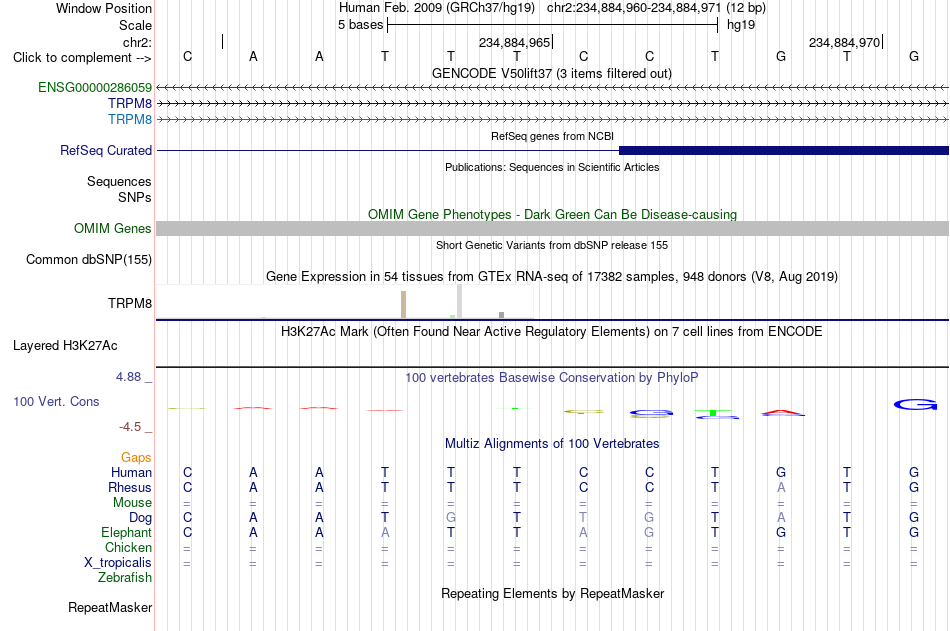Click the large blue G conservation logo
Image resolution: width=950 pixels, height=631 pixels.
[915, 404]
